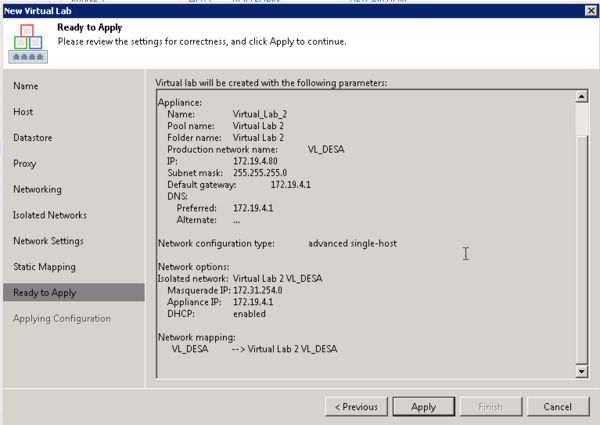Switch to the Proxy step
This screenshot has height=425, width=600.
[x=25, y=163]
